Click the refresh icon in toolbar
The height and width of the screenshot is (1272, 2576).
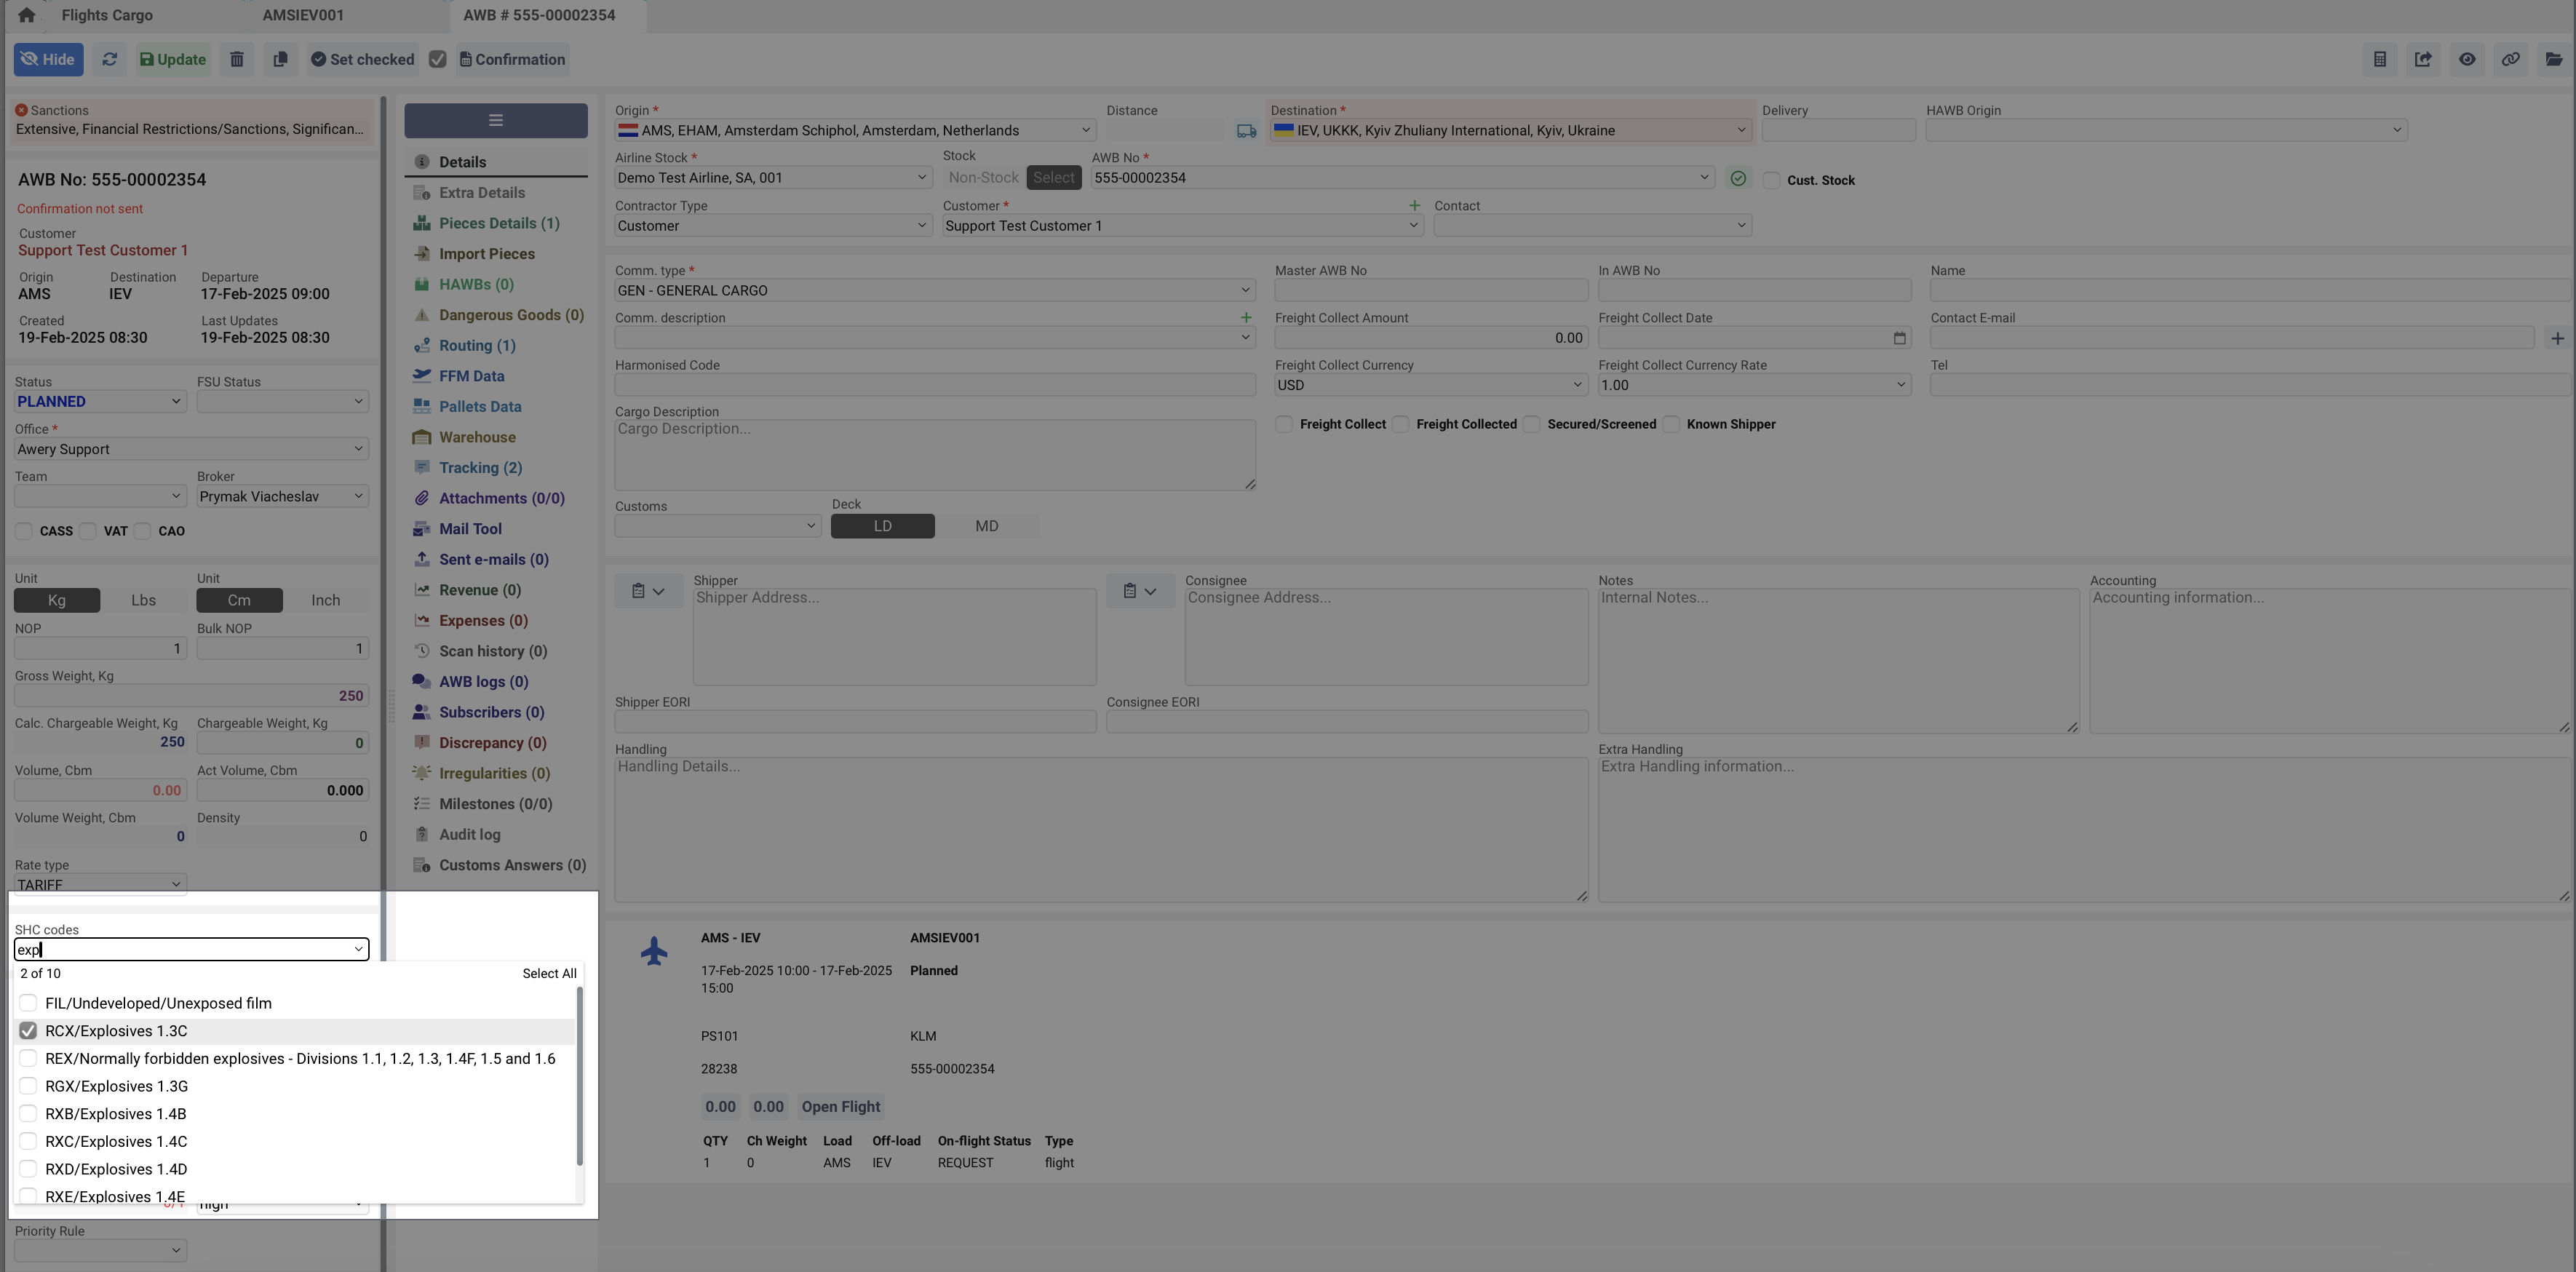coord(110,59)
